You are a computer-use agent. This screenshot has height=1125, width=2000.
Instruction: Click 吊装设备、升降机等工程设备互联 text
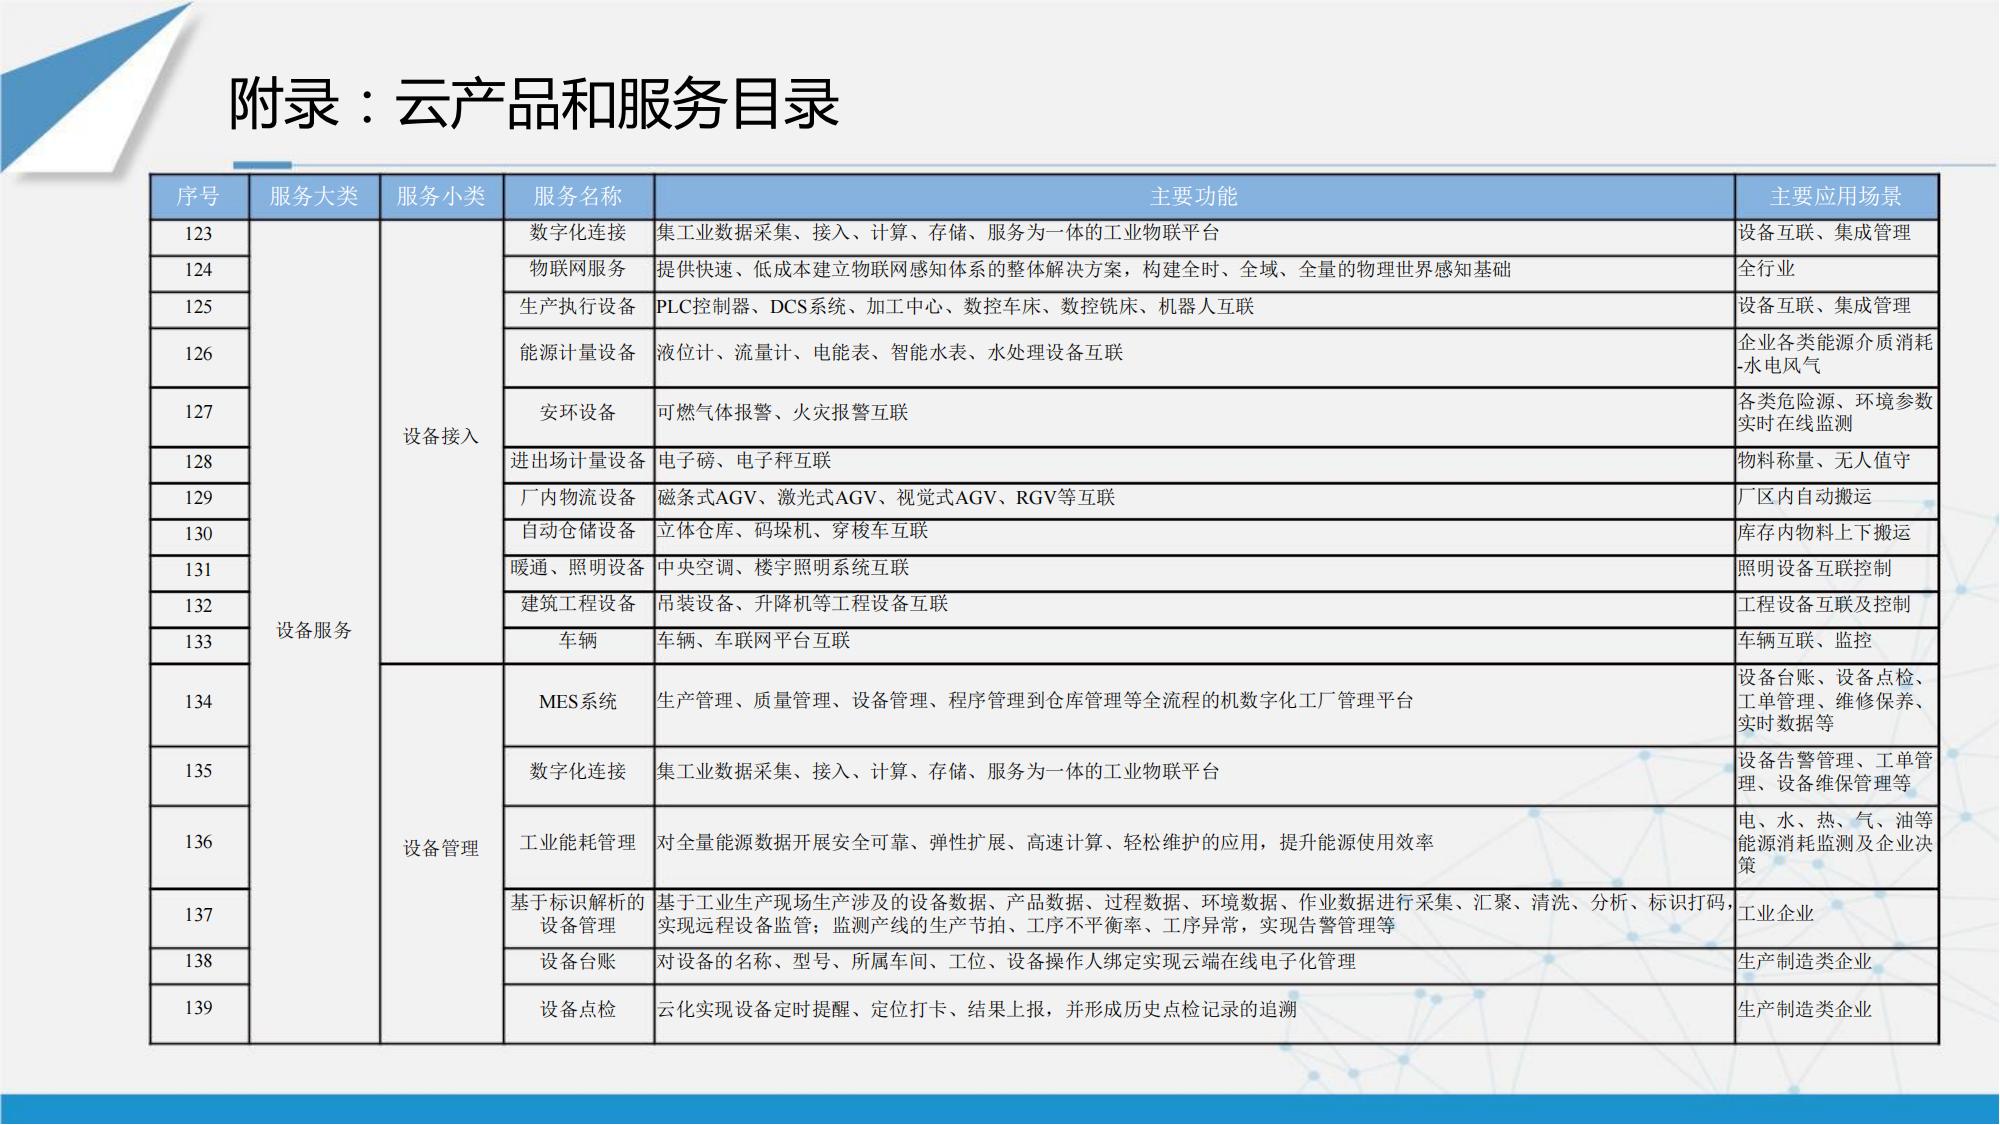803,604
